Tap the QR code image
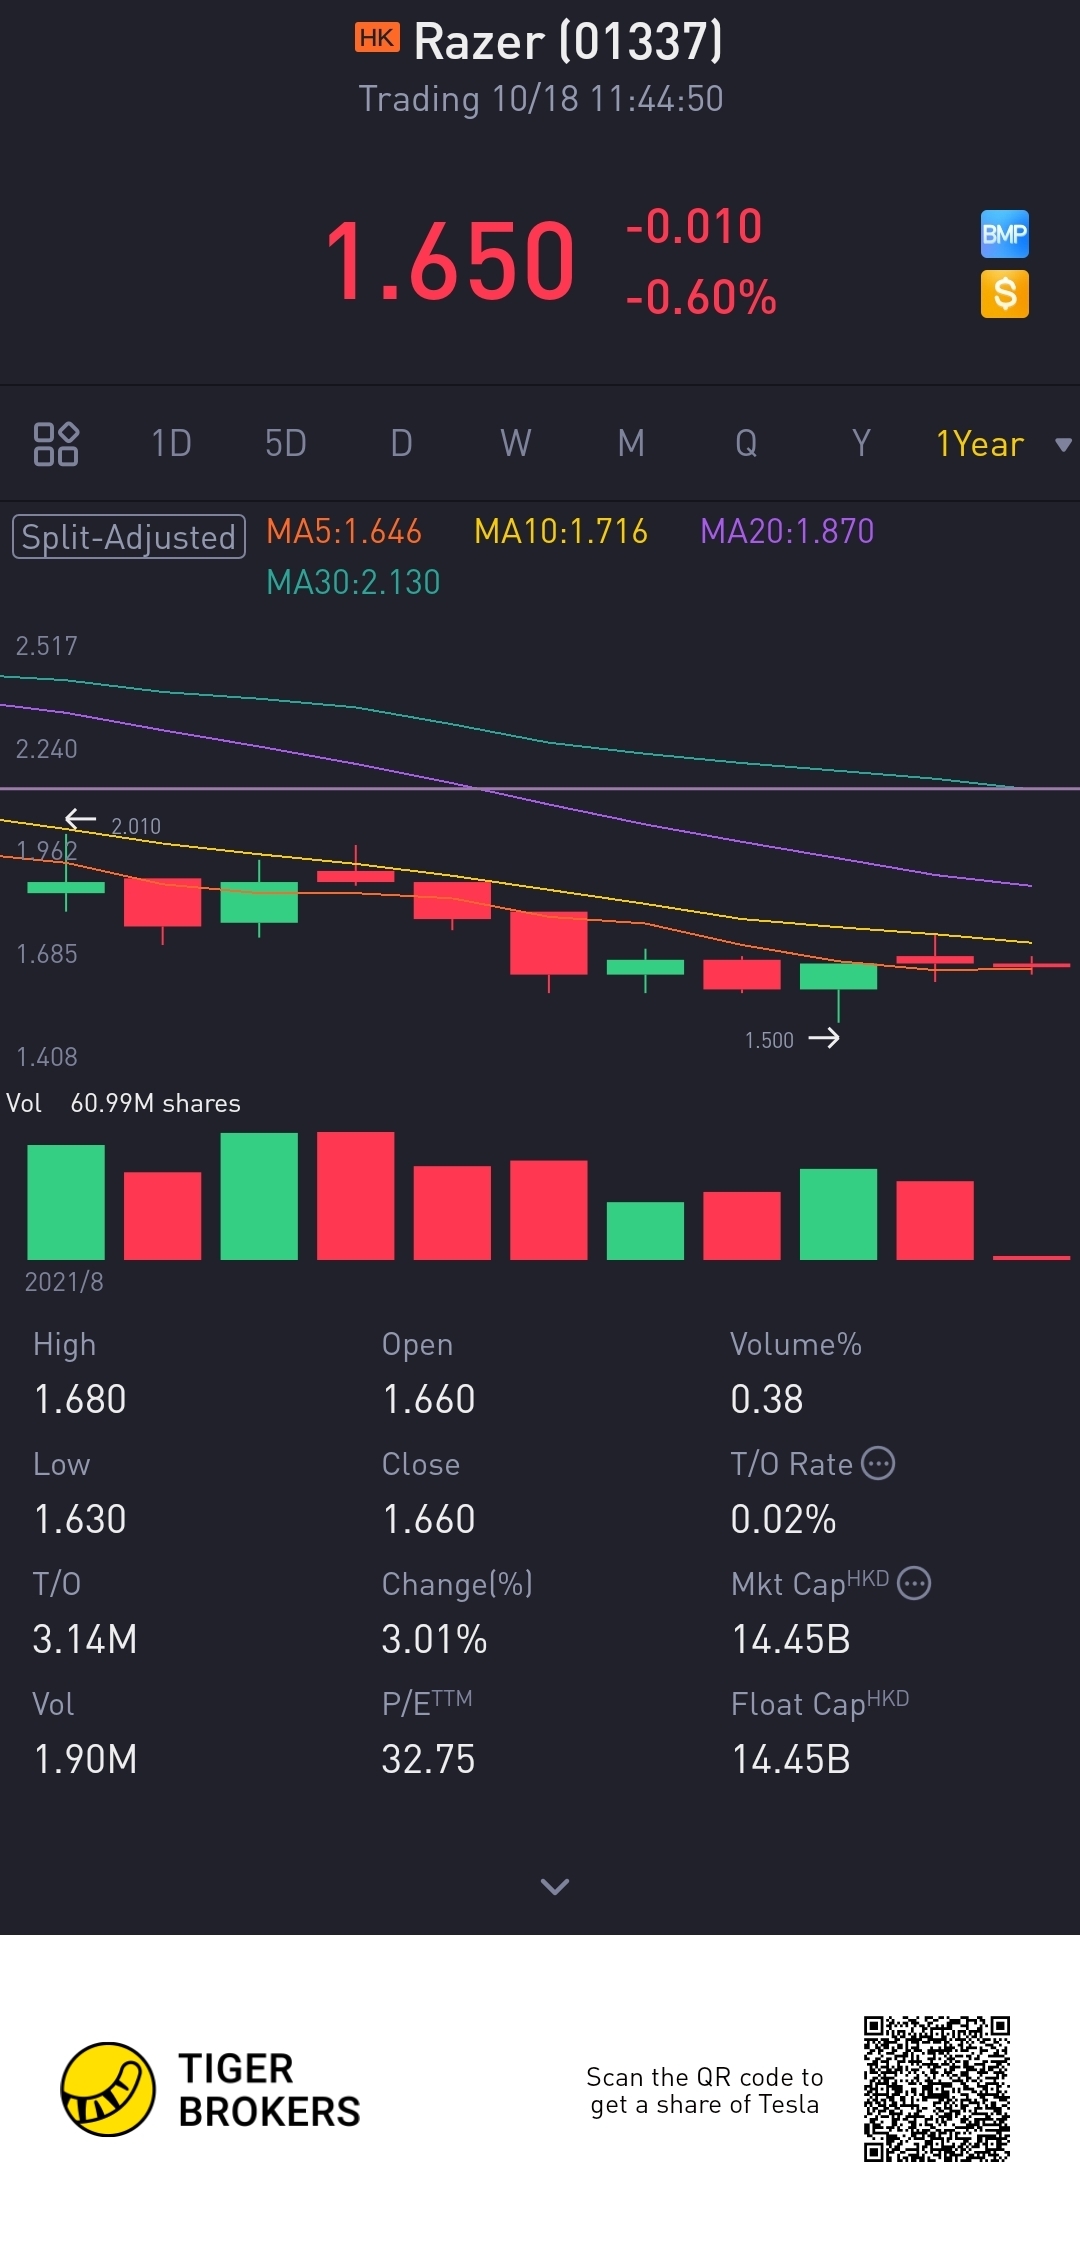 point(937,2089)
